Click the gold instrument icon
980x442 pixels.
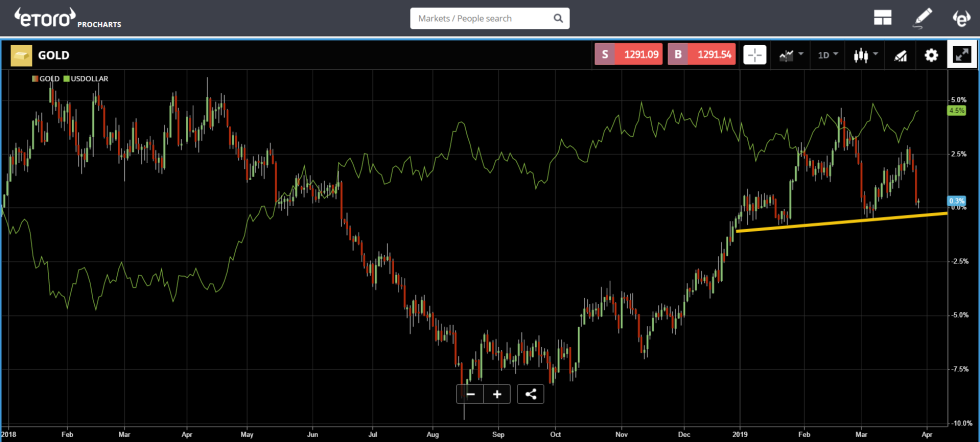[x=20, y=56]
